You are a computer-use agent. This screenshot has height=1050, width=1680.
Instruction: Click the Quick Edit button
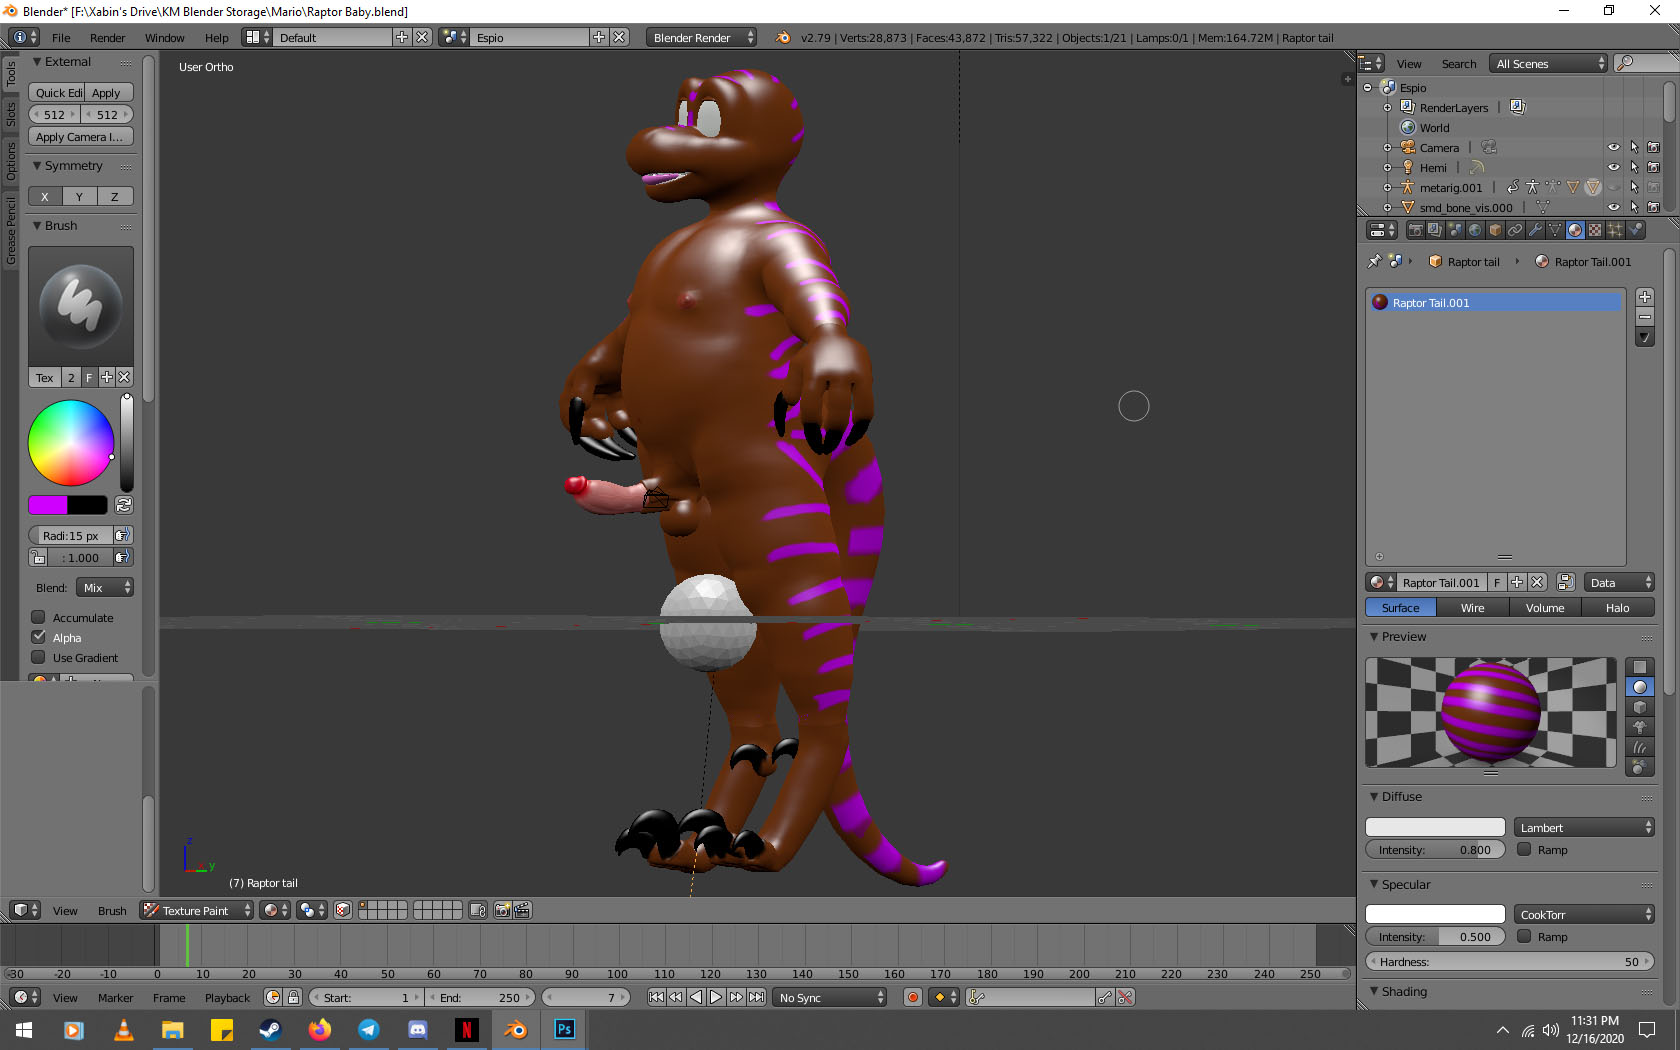point(57,93)
